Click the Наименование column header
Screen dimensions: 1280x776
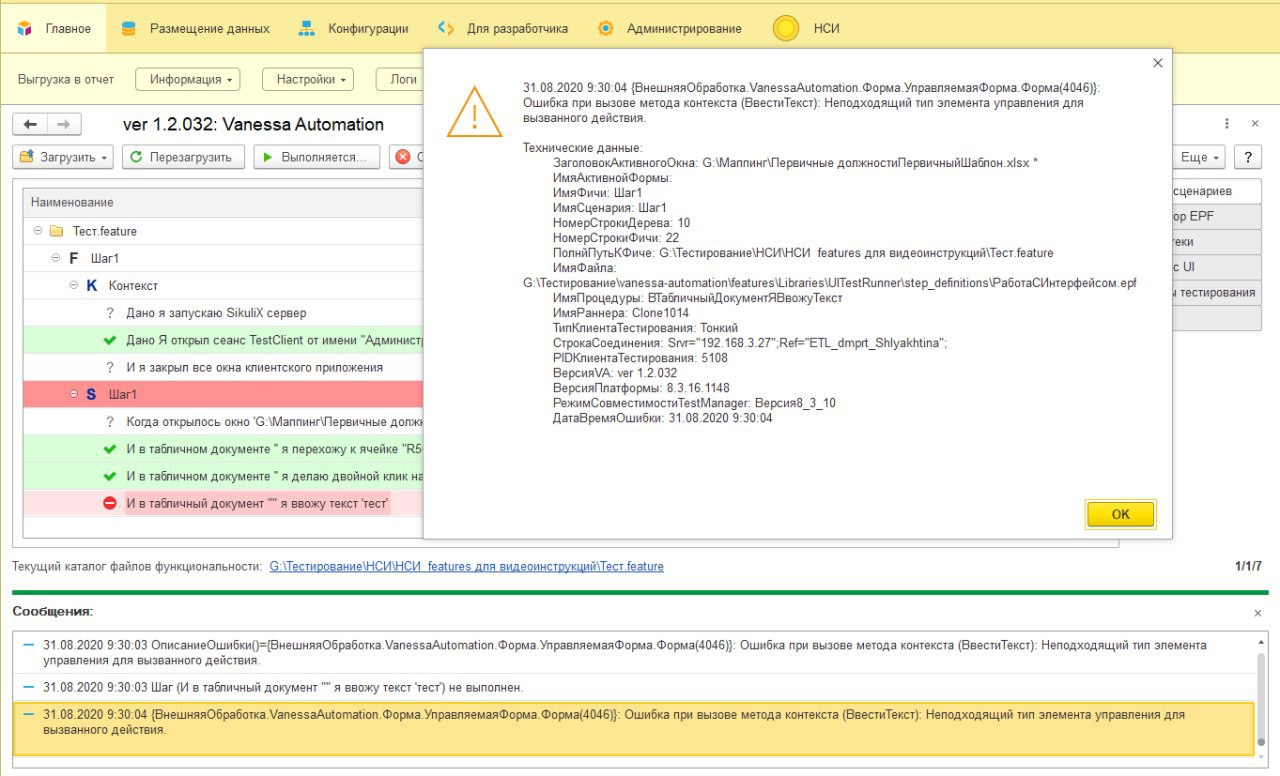click(x=223, y=203)
